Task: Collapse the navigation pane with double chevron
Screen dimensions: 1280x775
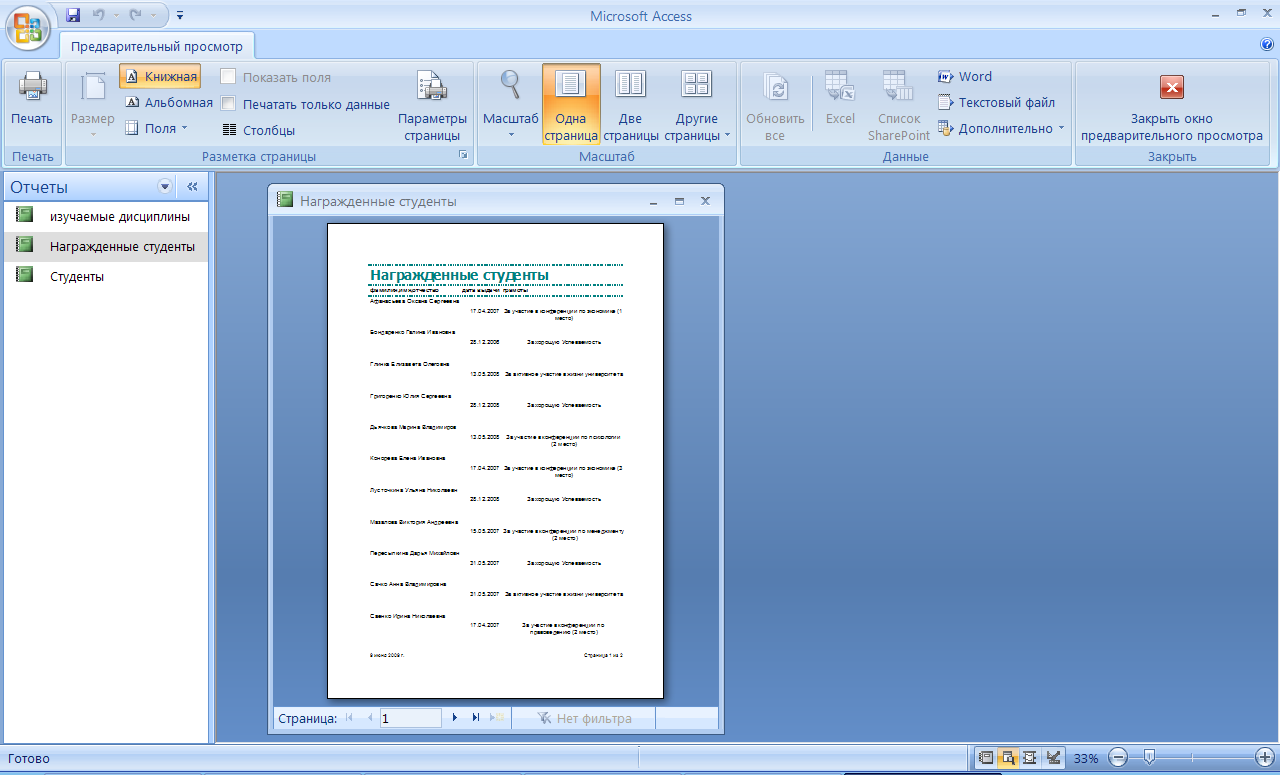Action: [x=193, y=186]
